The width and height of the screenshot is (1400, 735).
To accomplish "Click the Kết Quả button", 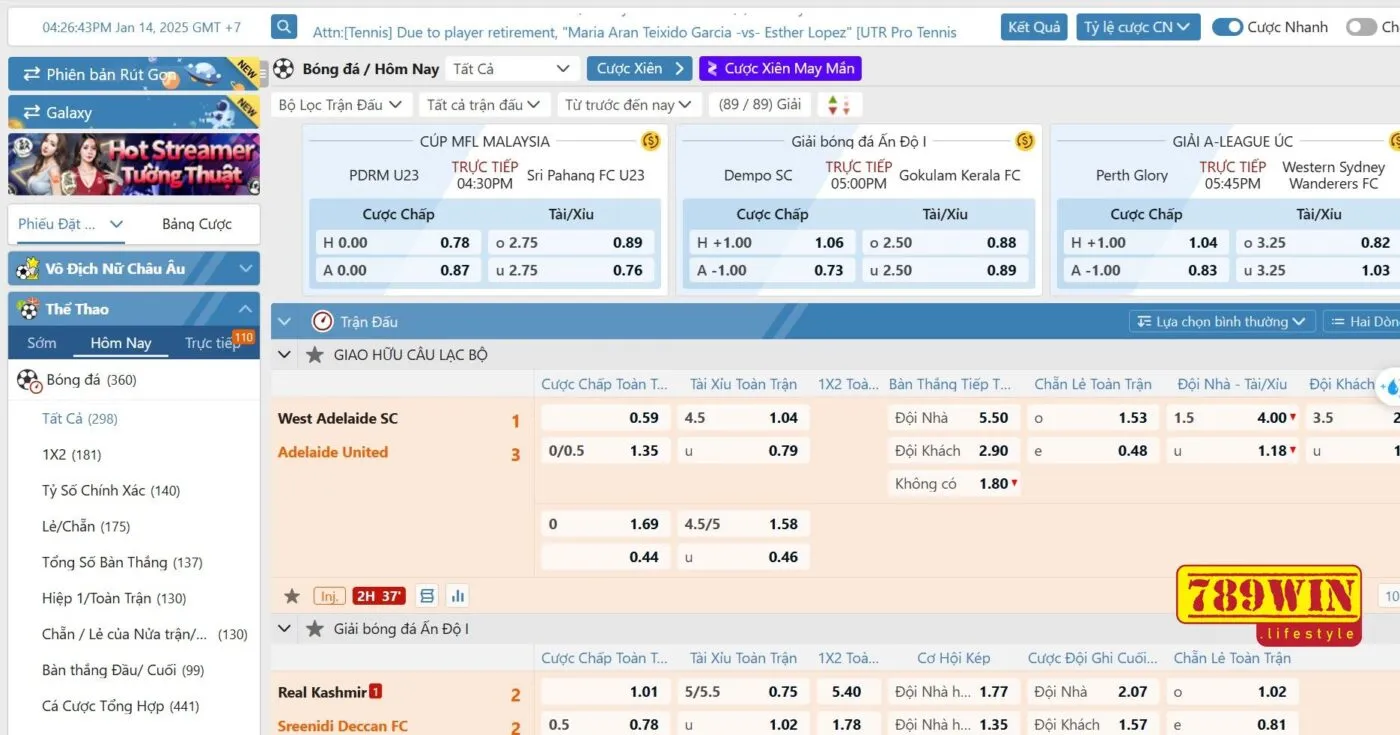I will [x=1034, y=27].
